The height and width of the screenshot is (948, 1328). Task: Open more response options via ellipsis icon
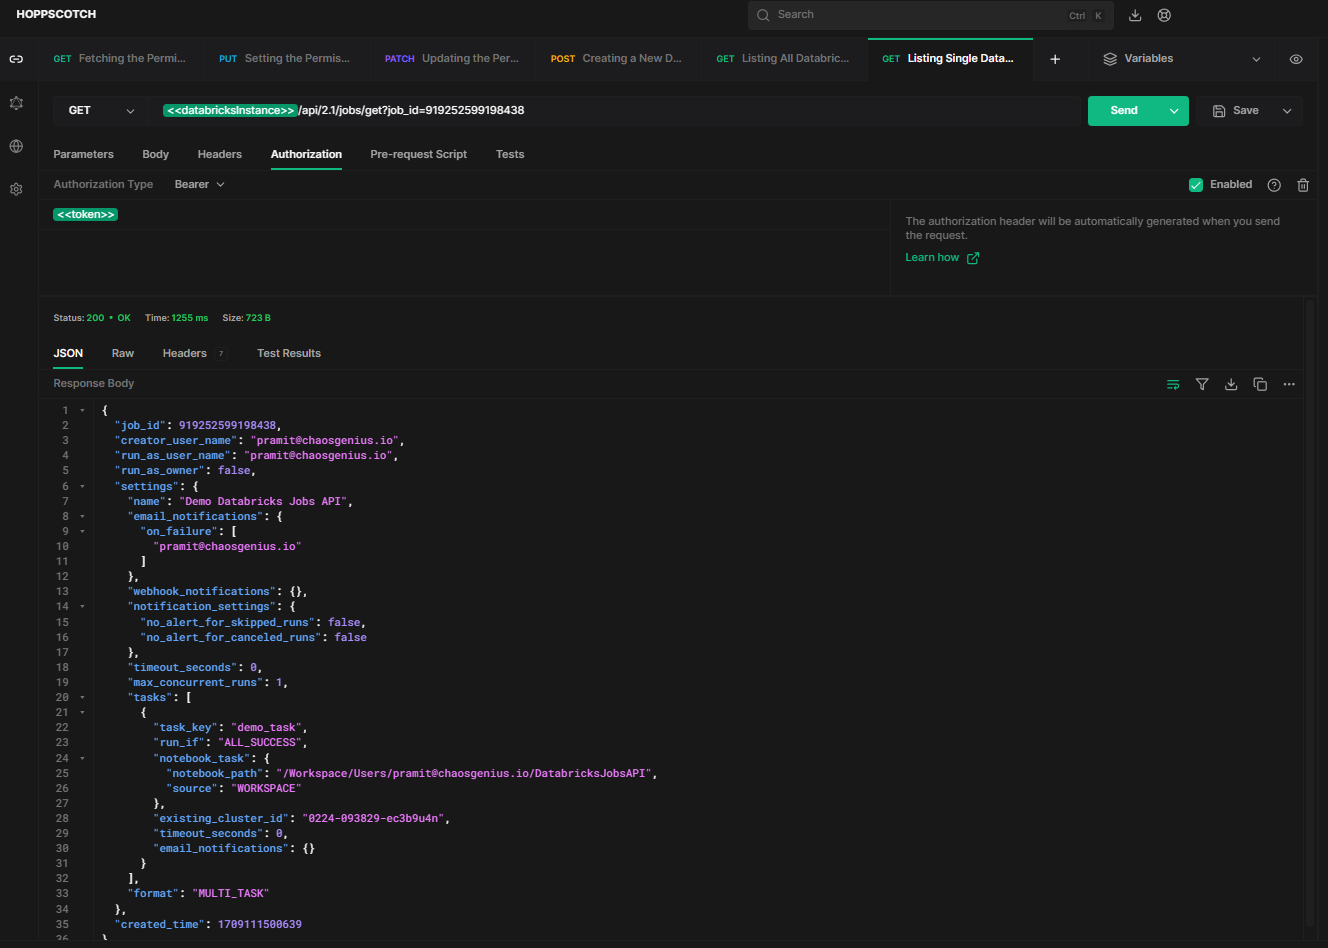coord(1289,383)
